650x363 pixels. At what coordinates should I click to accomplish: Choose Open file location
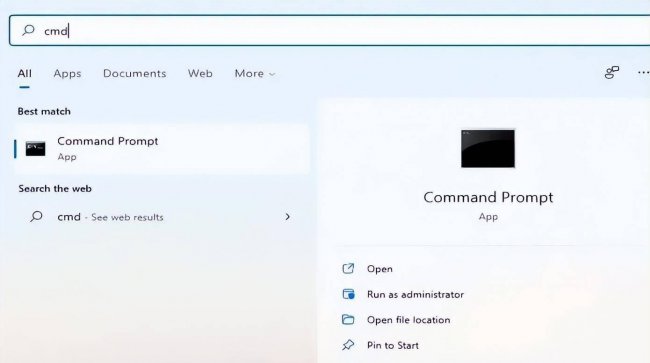click(408, 320)
